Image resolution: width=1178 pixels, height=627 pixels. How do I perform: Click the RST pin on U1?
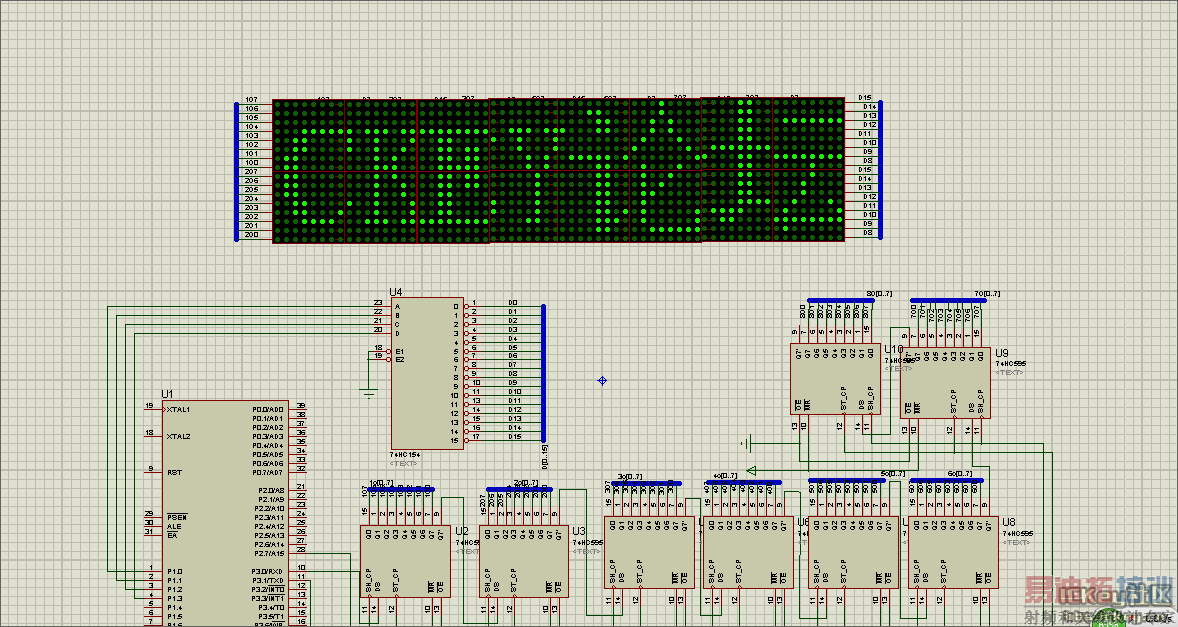point(174,472)
